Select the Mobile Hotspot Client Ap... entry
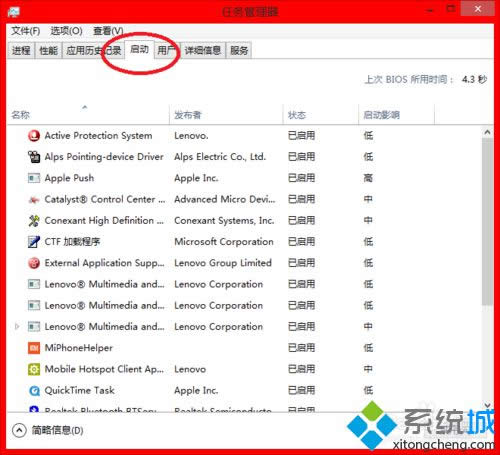Screen dimensions: 500x455 point(104,369)
